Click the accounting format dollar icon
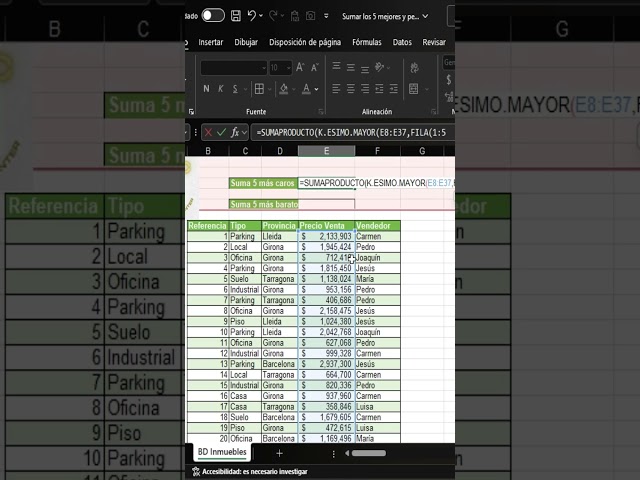 click(449, 80)
